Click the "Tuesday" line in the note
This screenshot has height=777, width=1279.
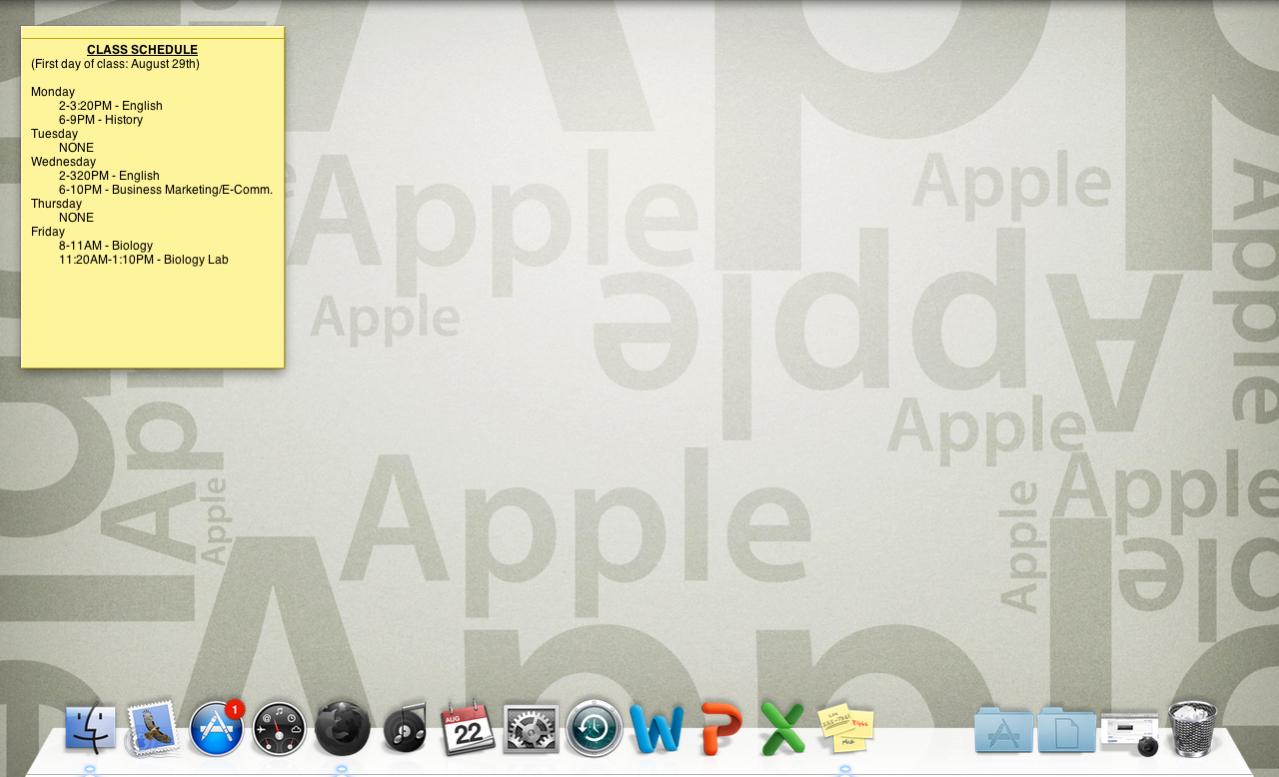click(54, 134)
